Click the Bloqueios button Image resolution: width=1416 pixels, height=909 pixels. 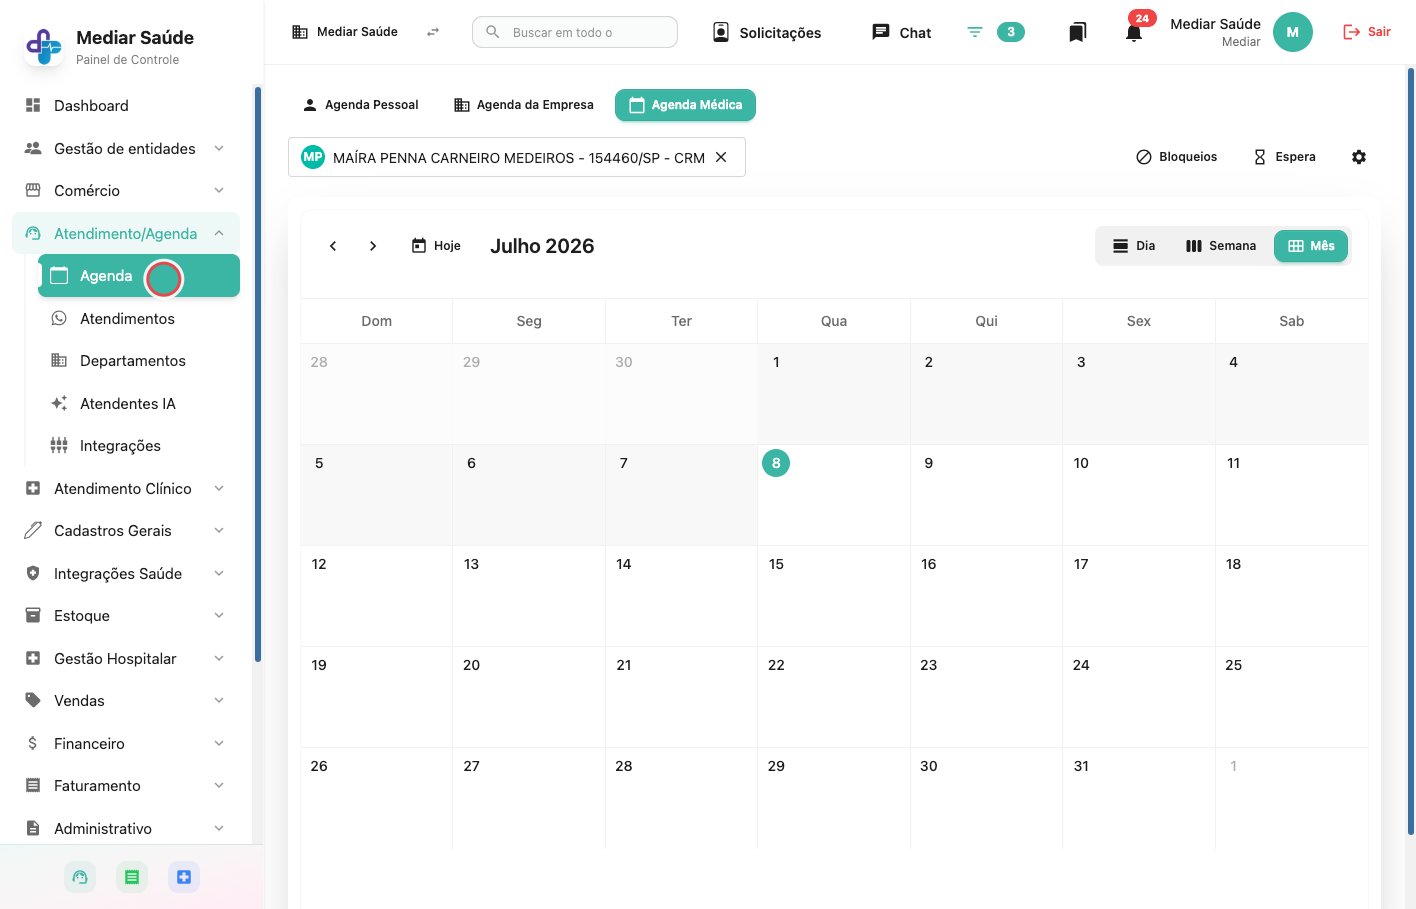(x=1177, y=157)
